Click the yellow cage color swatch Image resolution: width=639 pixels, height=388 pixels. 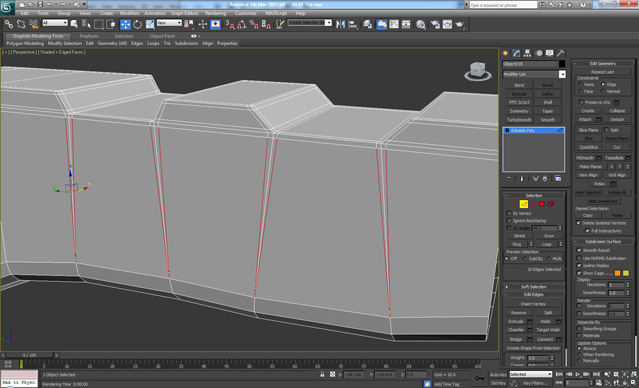point(626,273)
